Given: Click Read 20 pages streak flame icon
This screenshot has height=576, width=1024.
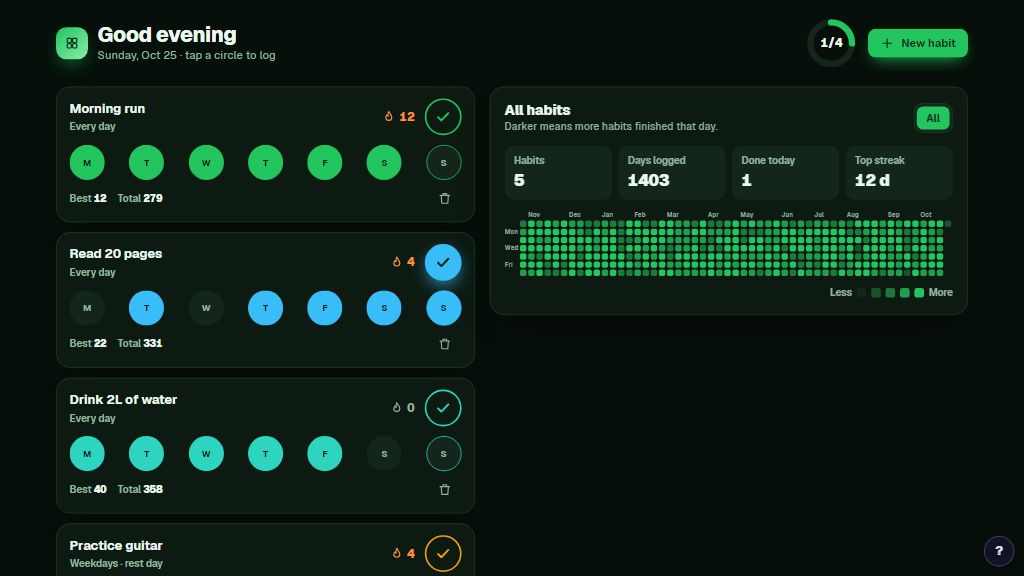Looking at the screenshot, I should [x=396, y=262].
